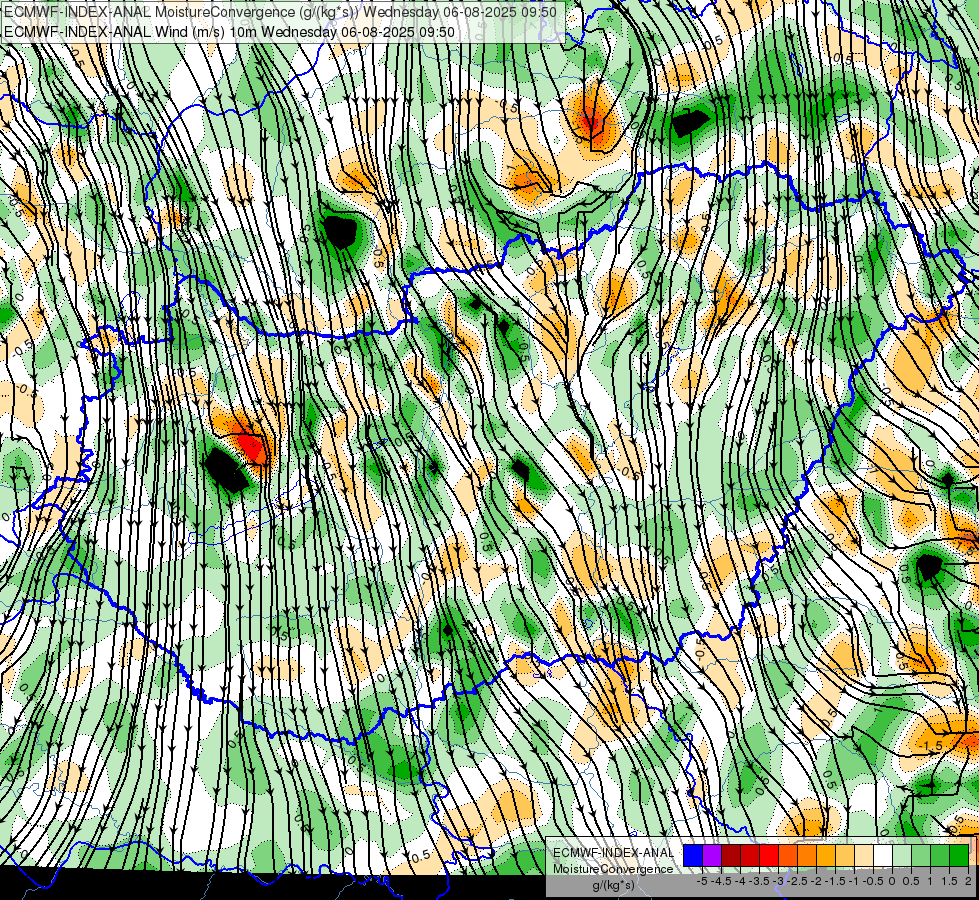Click the ECMWF-INDEX-ANAL label in the legend box

point(613,853)
